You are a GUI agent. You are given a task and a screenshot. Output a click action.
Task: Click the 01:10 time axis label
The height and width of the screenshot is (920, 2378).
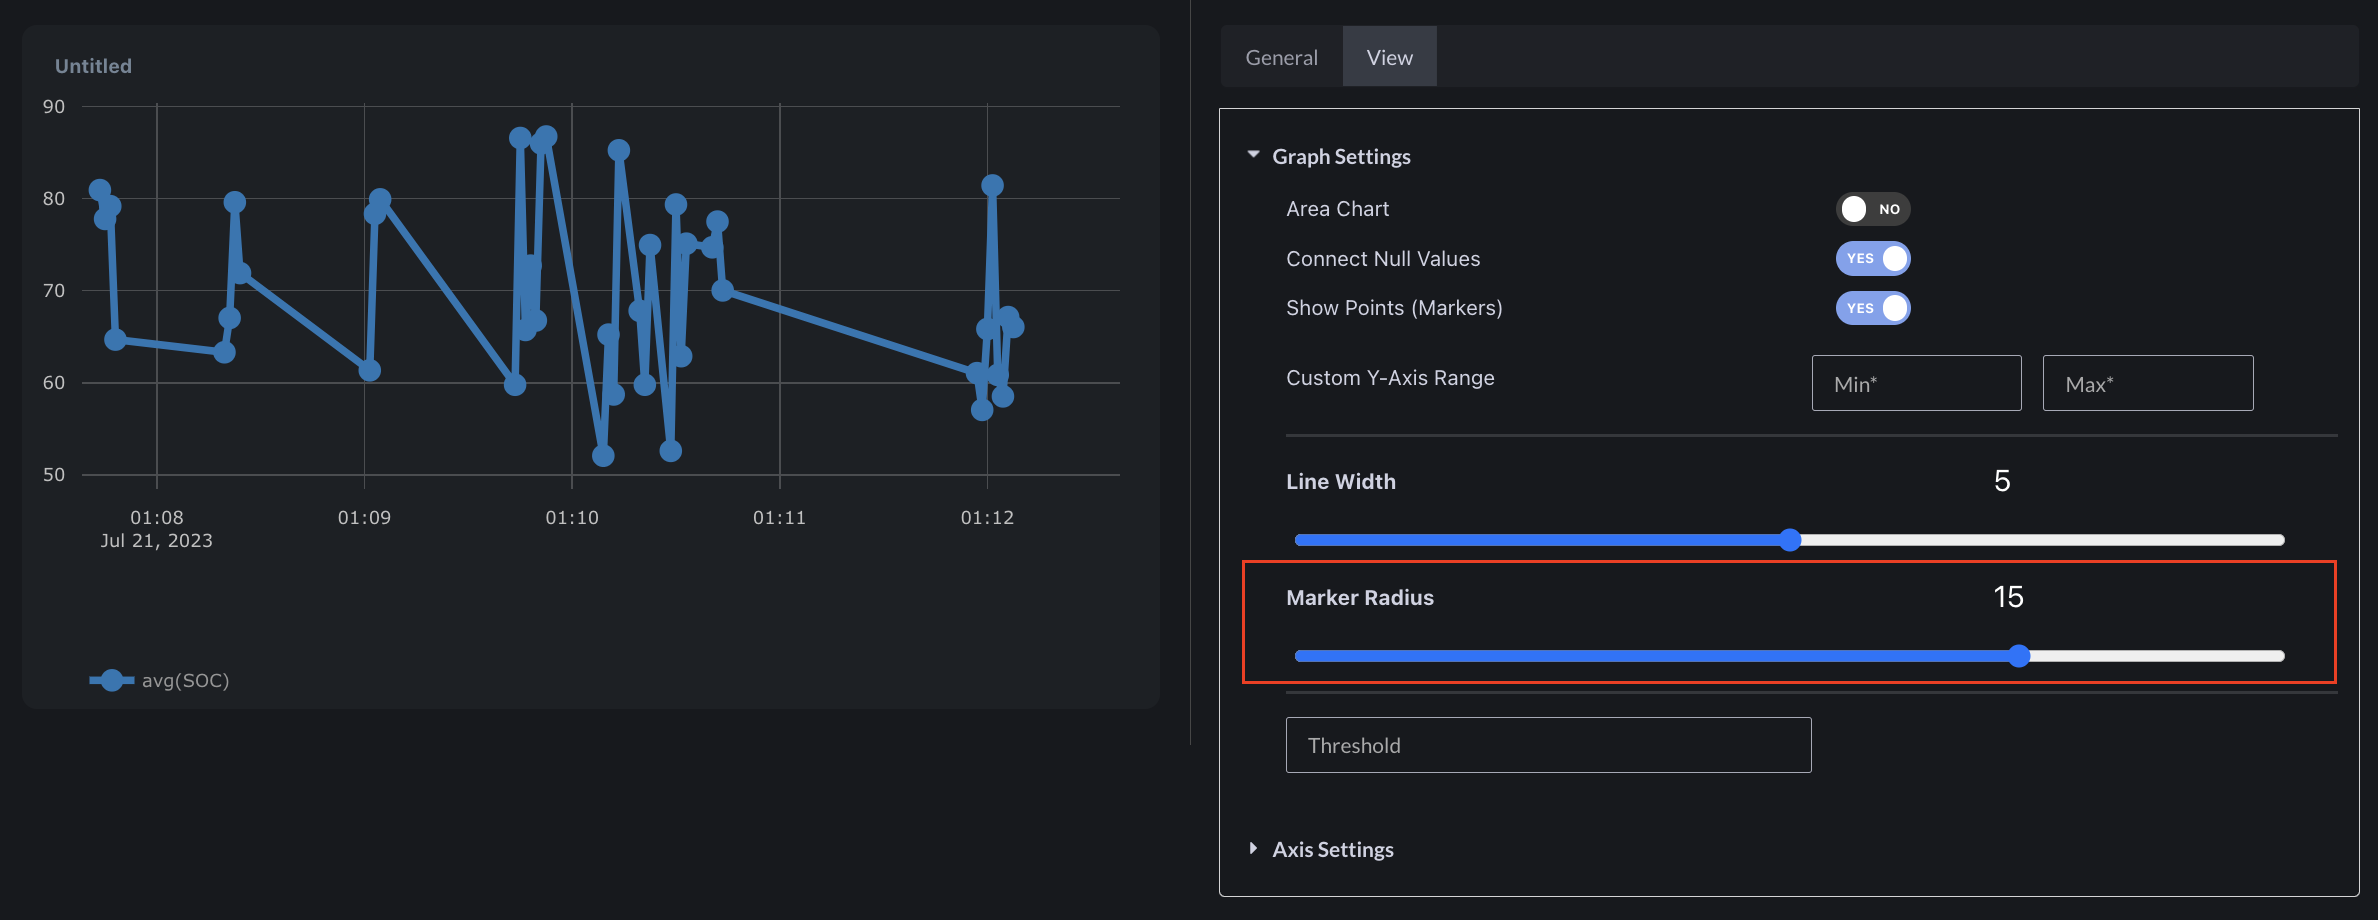click(x=572, y=517)
